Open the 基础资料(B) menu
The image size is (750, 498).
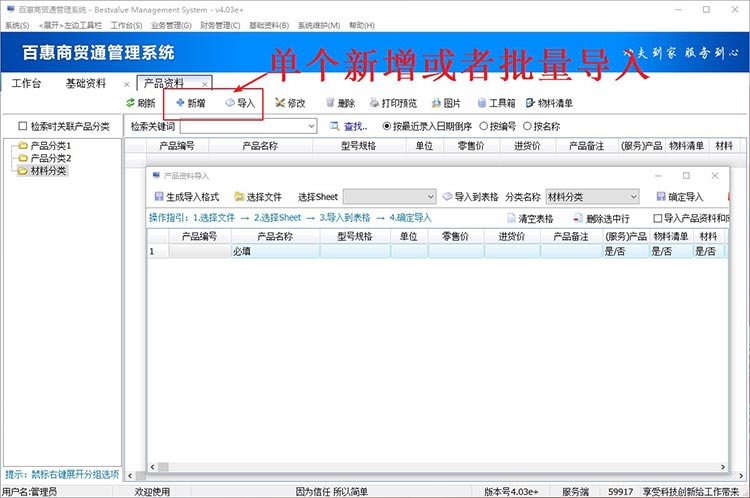click(269, 25)
